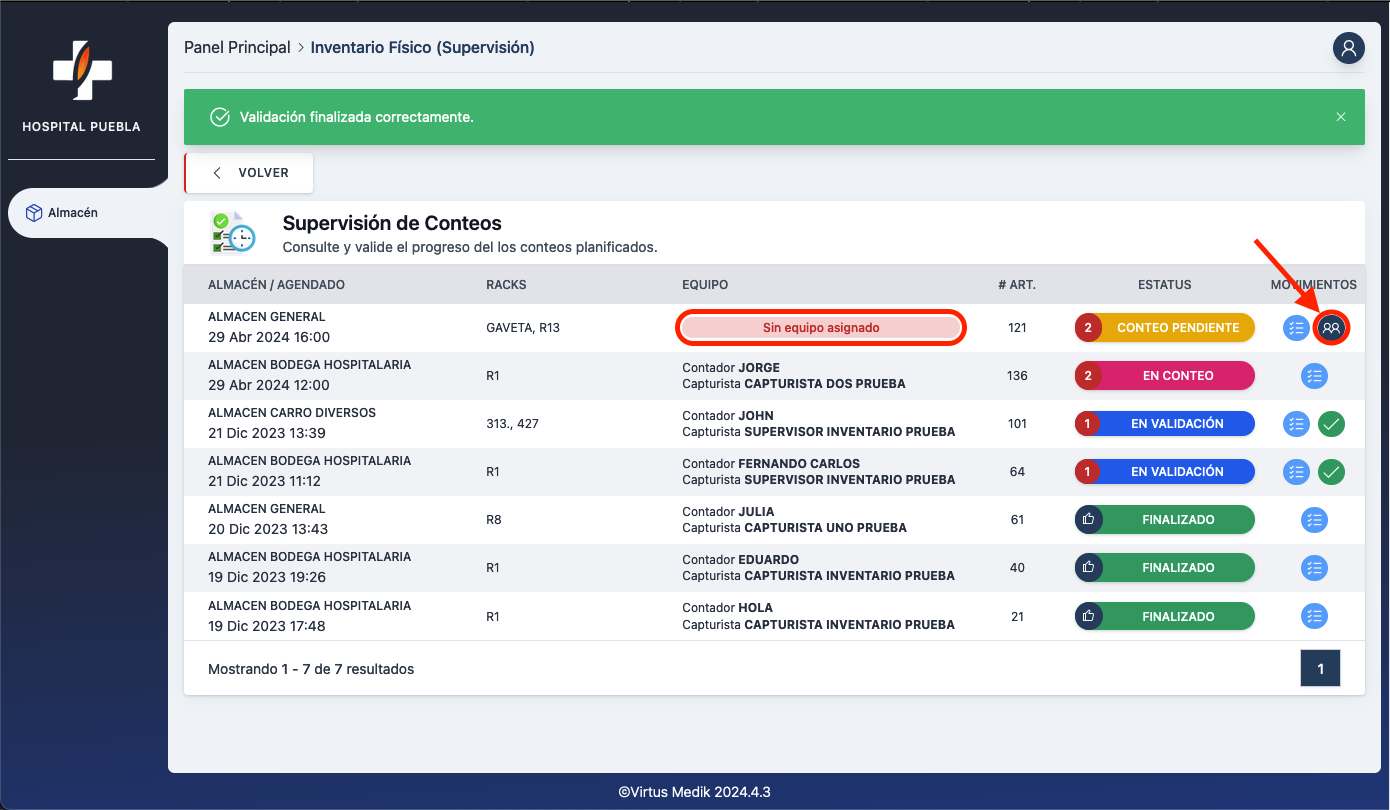Select Almacén in the sidebar
The width and height of the screenshot is (1390, 810).
point(75,213)
